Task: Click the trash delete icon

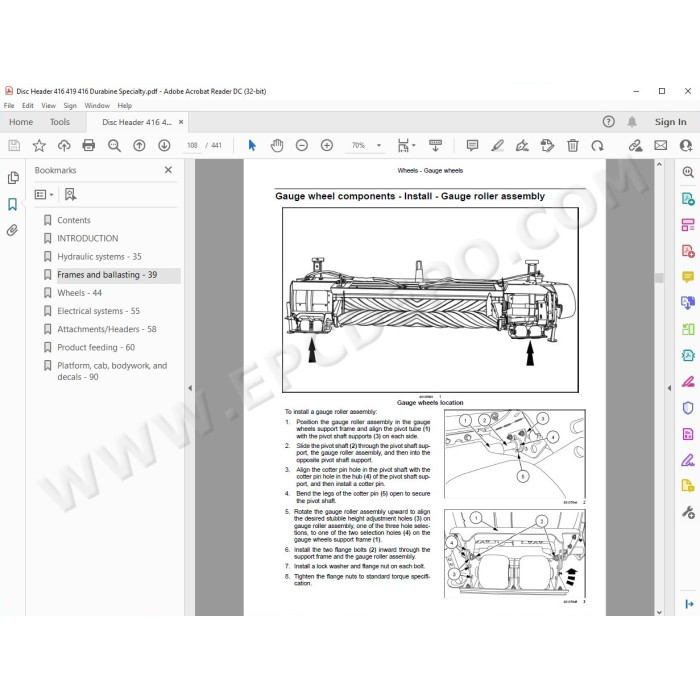Action: [572, 145]
